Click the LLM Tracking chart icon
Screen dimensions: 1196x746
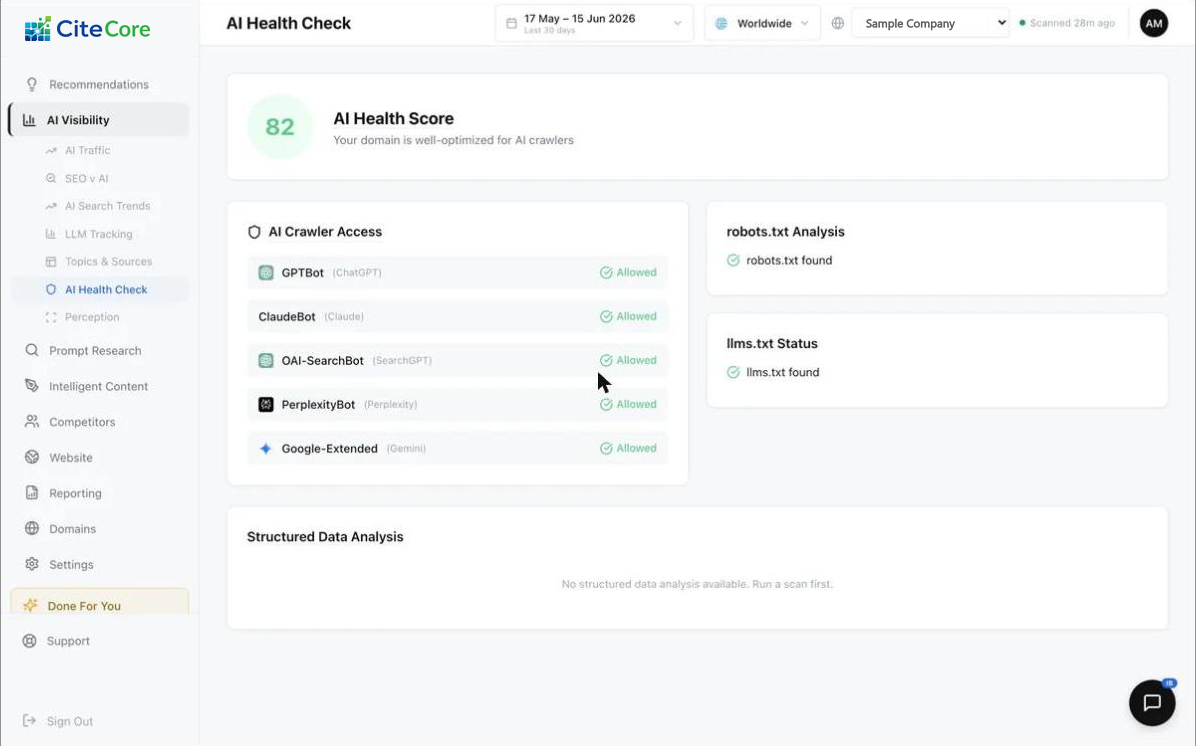pyautogui.click(x=51, y=234)
